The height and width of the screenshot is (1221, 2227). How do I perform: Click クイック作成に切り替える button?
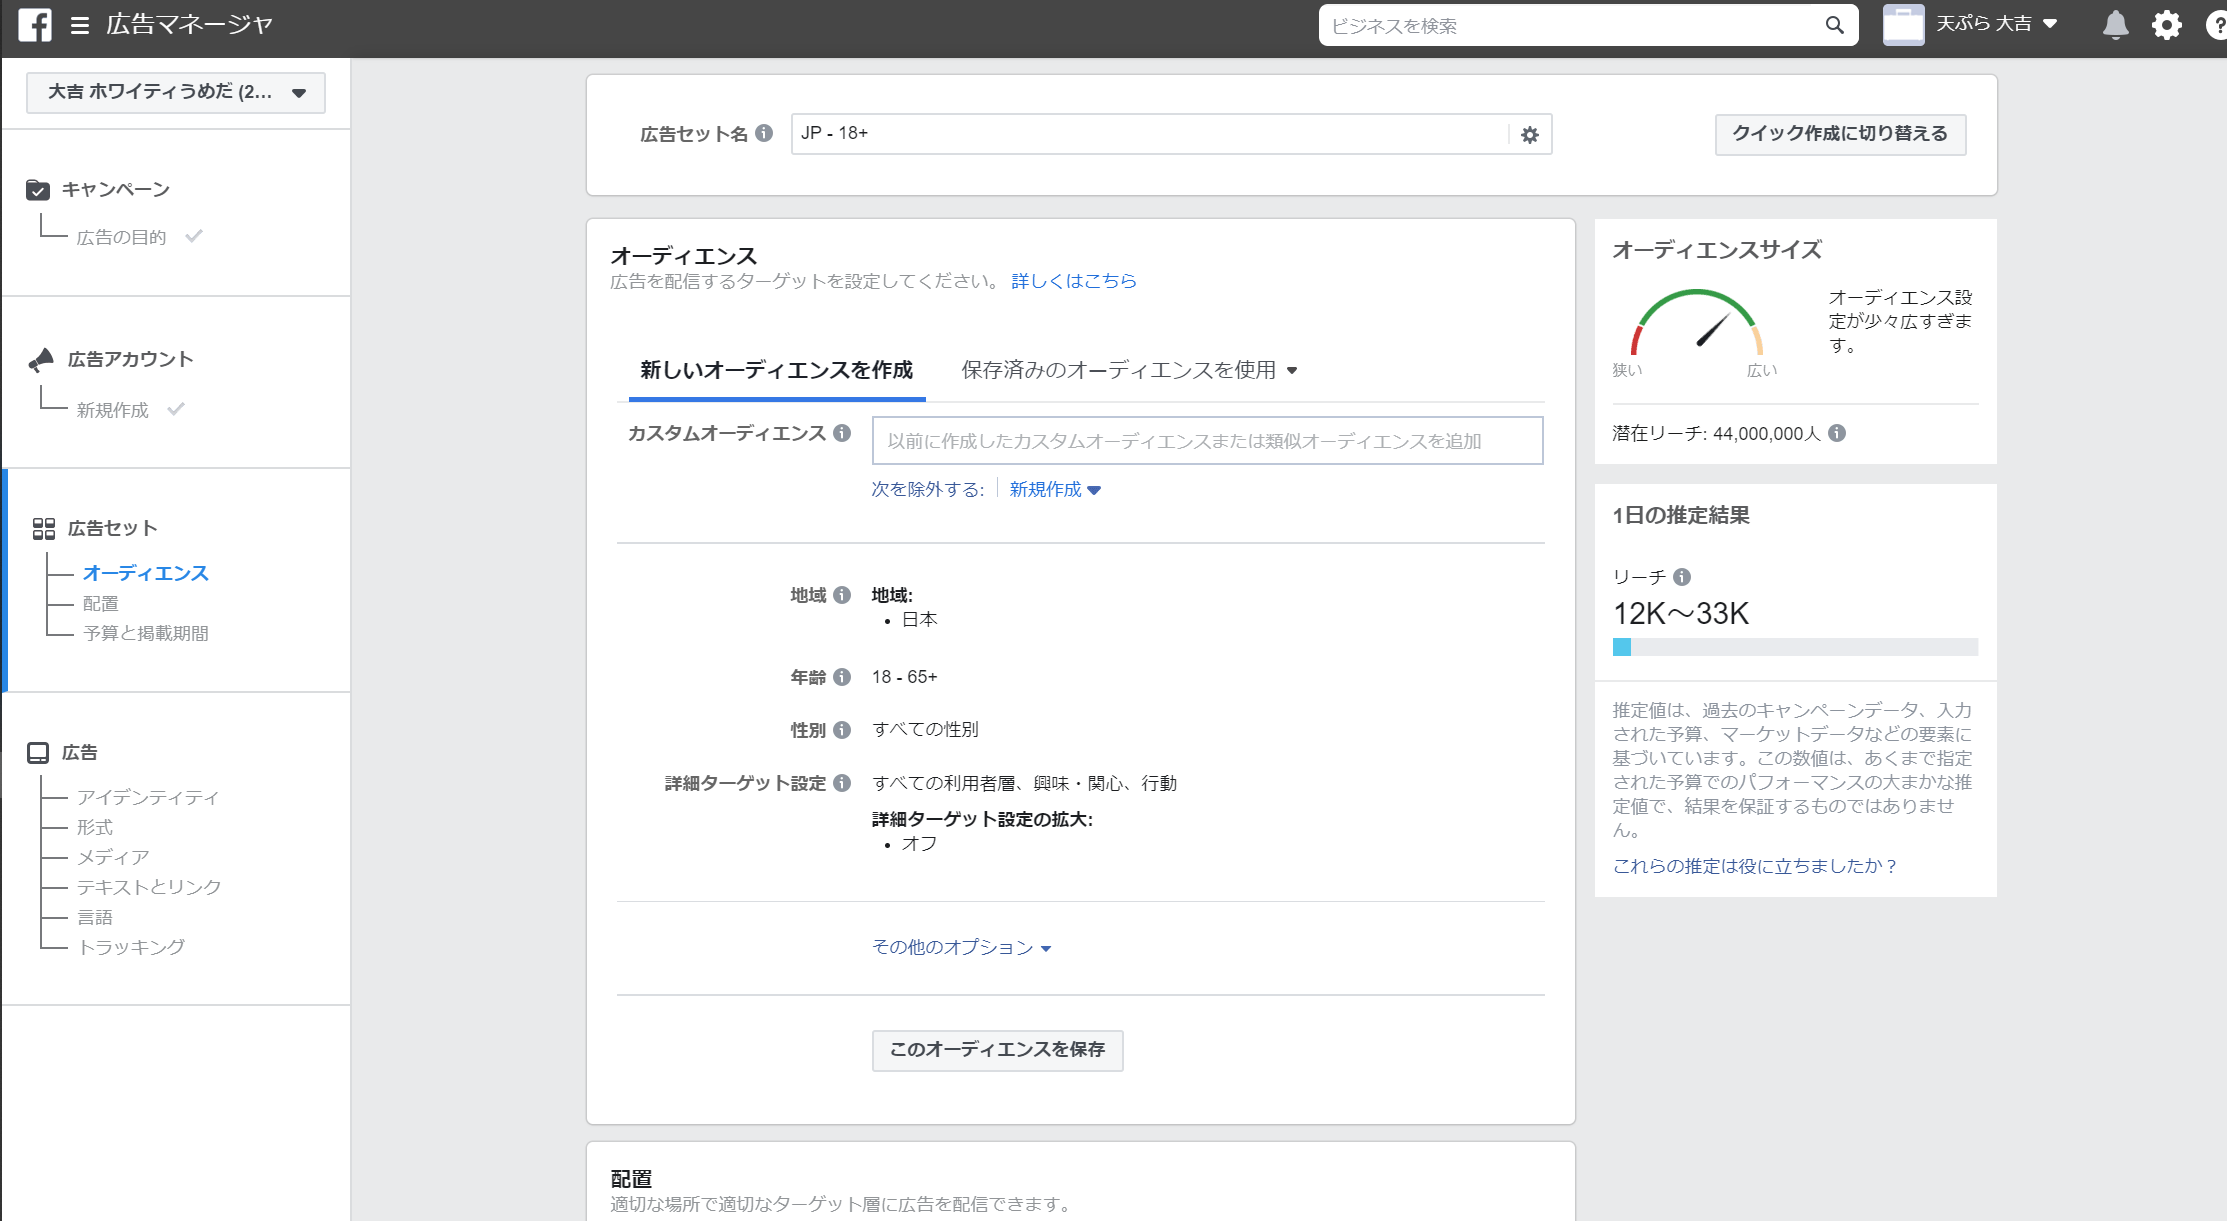pos(1840,134)
